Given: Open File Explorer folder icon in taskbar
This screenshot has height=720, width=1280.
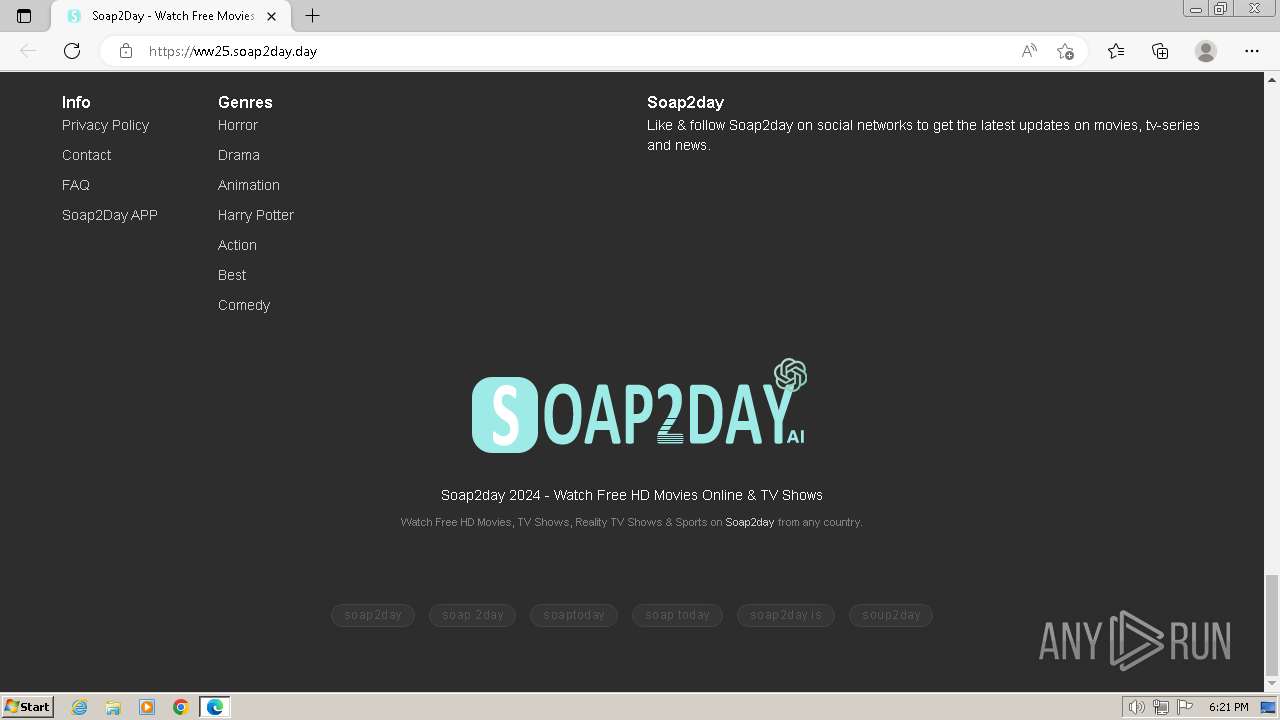Looking at the screenshot, I should (x=113, y=707).
